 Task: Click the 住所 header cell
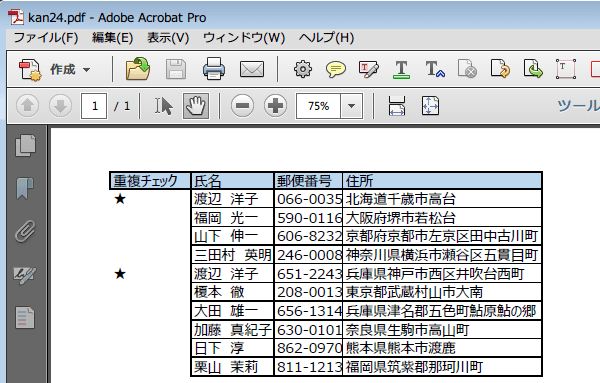[442, 181]
